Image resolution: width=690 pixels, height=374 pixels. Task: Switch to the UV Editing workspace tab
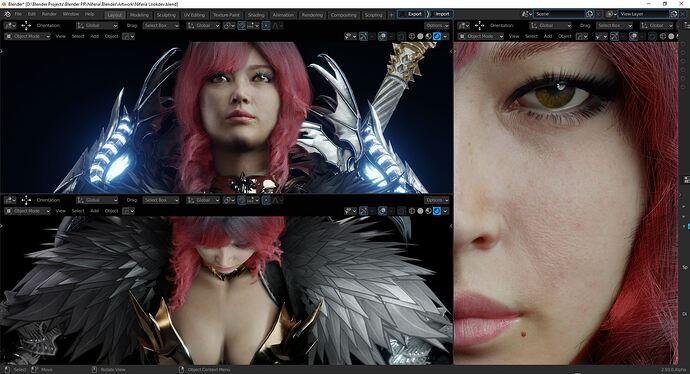point(194,15)
